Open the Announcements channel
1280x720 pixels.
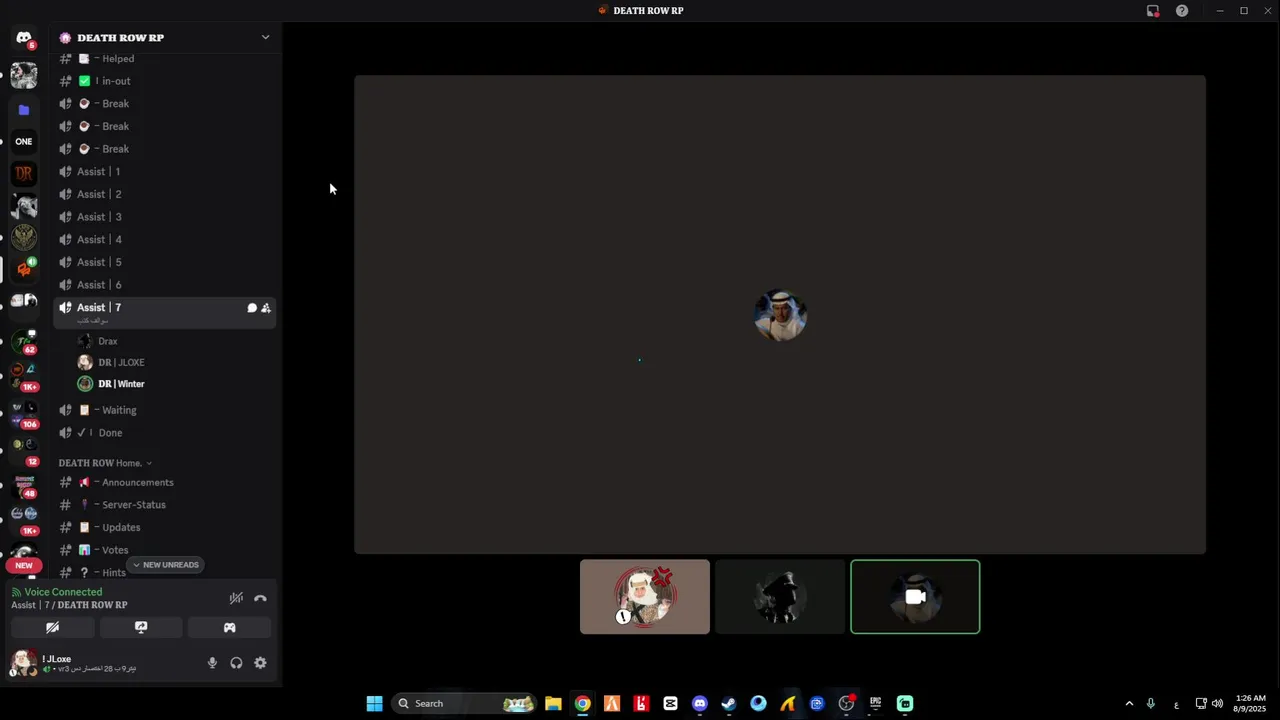click(164, 482)
